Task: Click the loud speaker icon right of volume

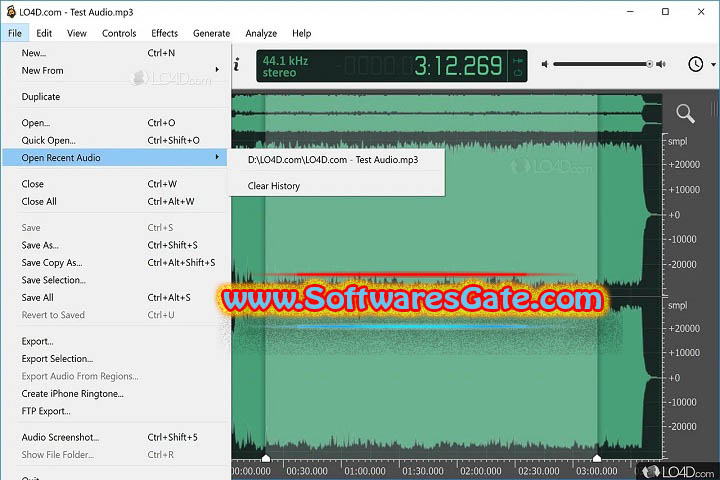Action: point(661,64)
